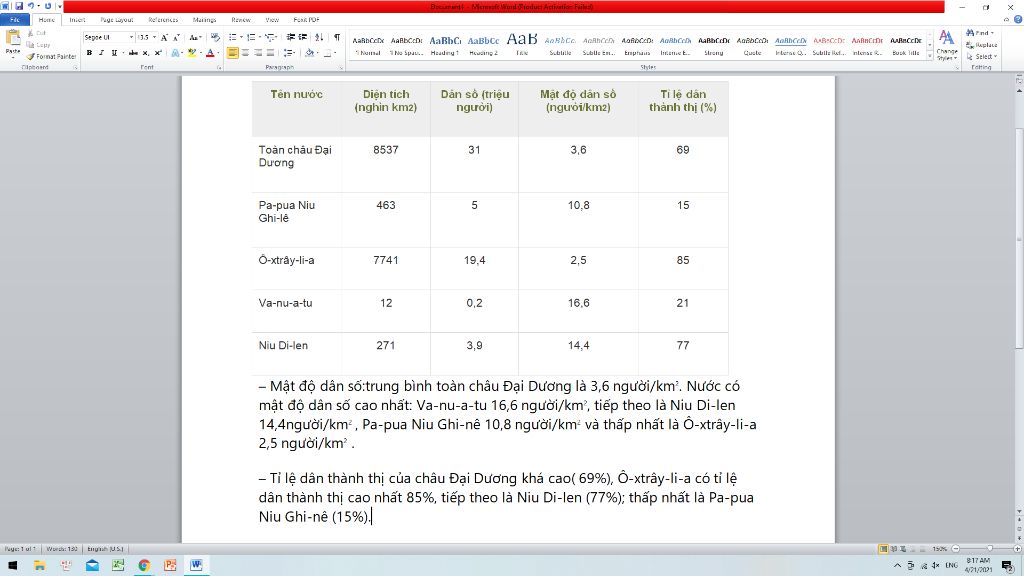The height and width of the screenshot is (576, 1024).
Task: Align text to the right
Action: coord(258,53)
